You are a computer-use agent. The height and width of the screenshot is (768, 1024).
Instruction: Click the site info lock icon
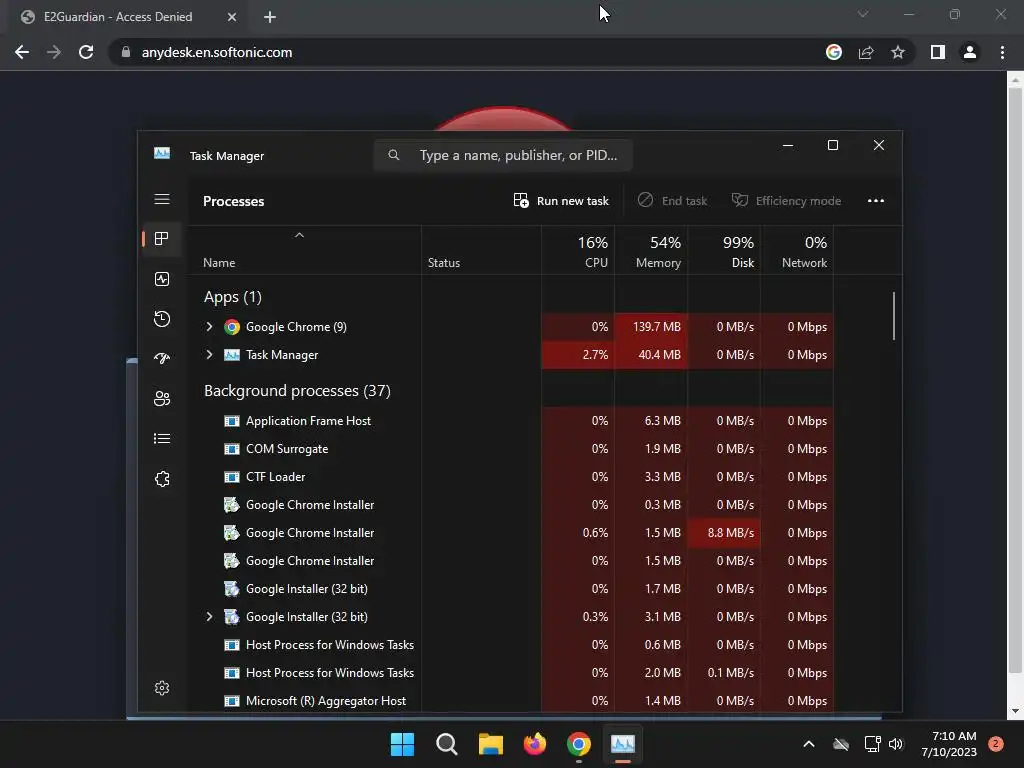[126, 52]
